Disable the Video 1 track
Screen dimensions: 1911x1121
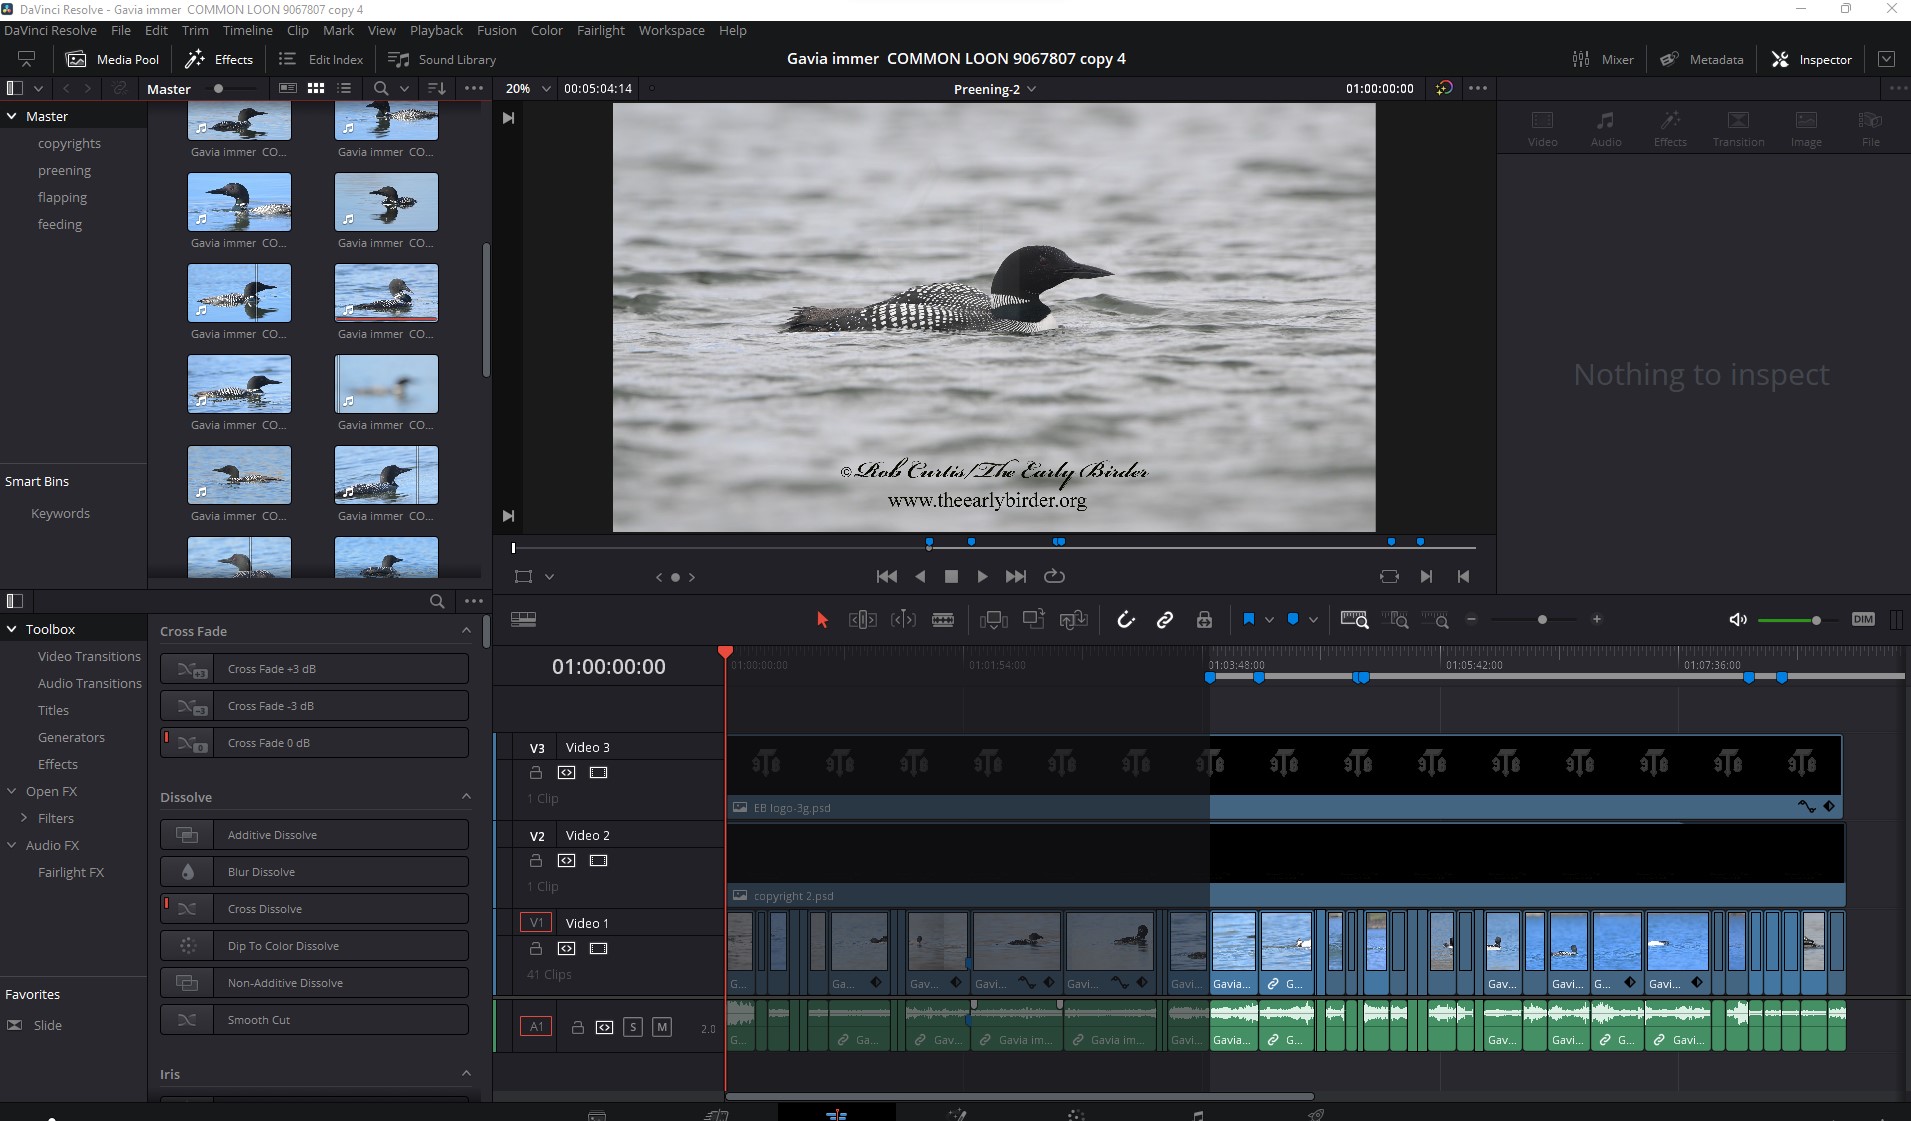click(598, 949)
